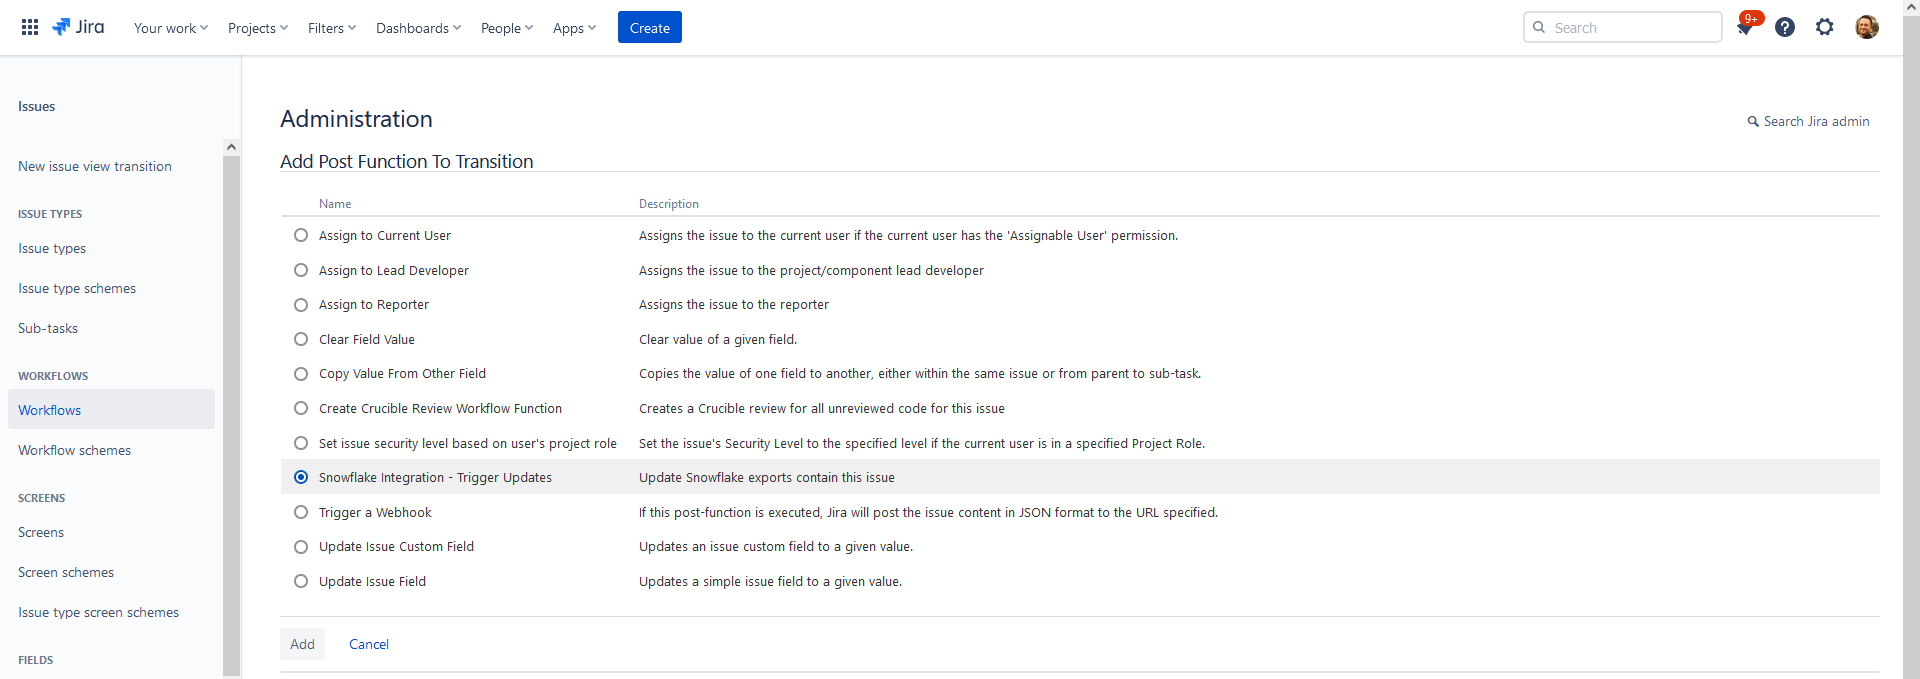
Task: Select the Trigger a Webhook radio button
Action: [x=301, y=512]
